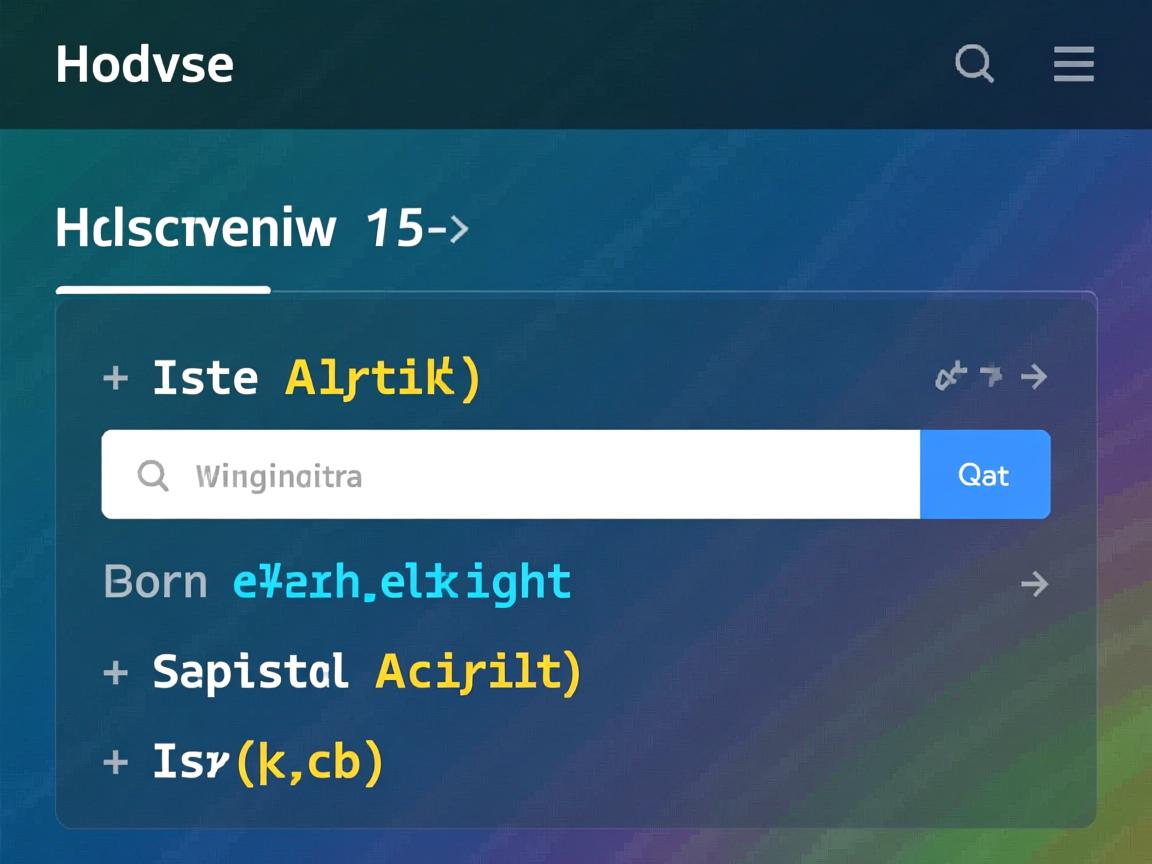
Task: Click the Hodvse logo title
Action: point(145,64)
